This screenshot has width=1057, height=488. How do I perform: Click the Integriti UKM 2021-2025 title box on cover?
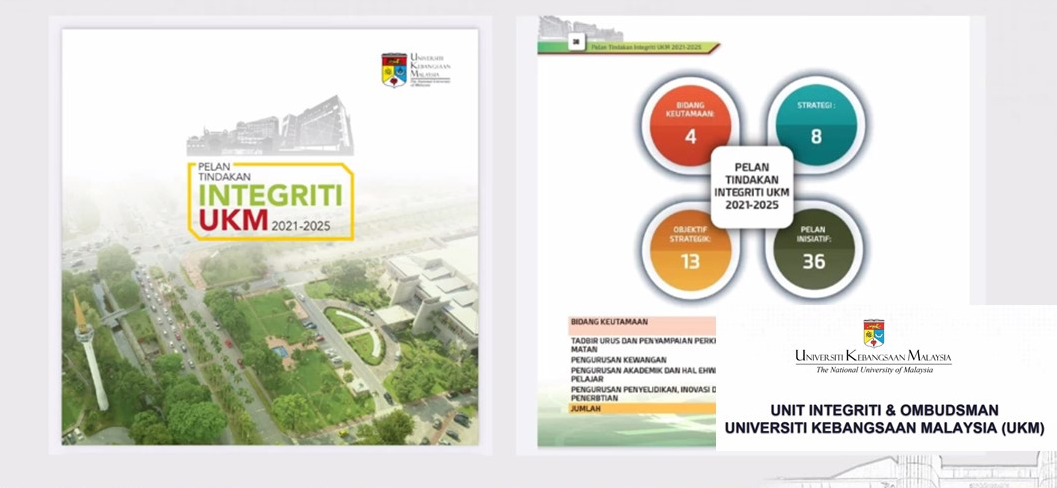click(x=270, y=200)
